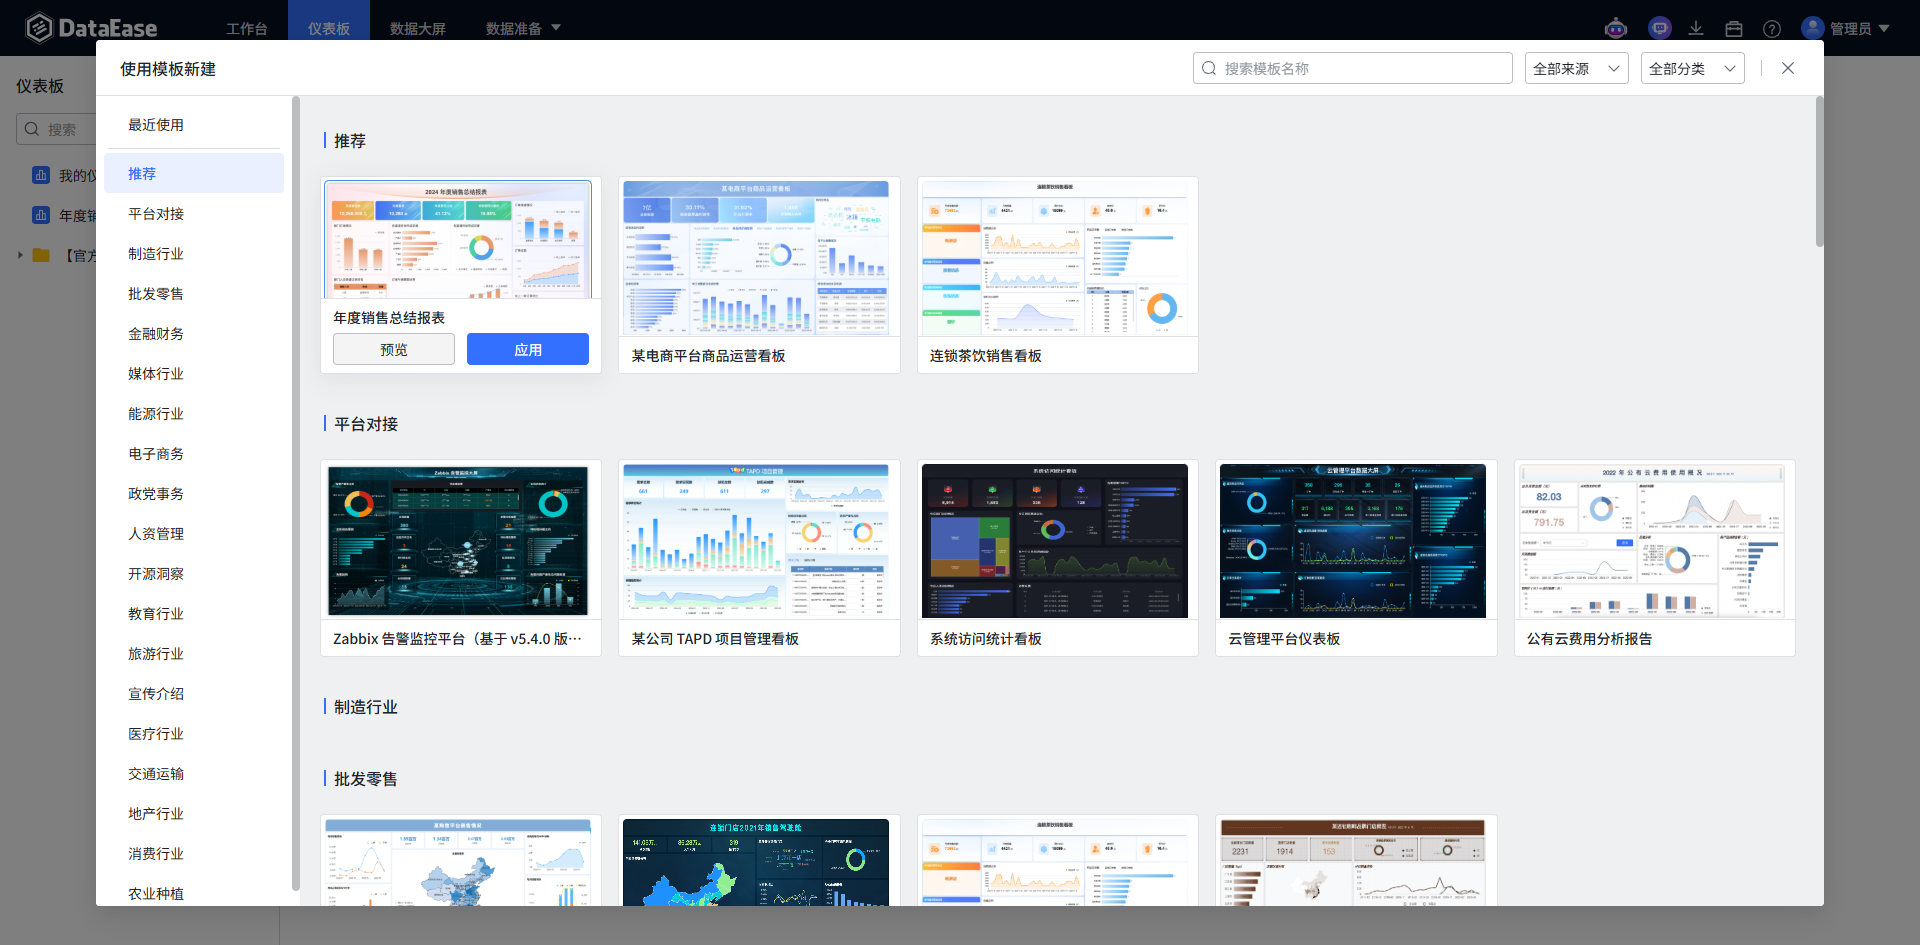Open the toolbox icon in top bar
The width and height of the screenshot is (1920, 945).
1734,29
